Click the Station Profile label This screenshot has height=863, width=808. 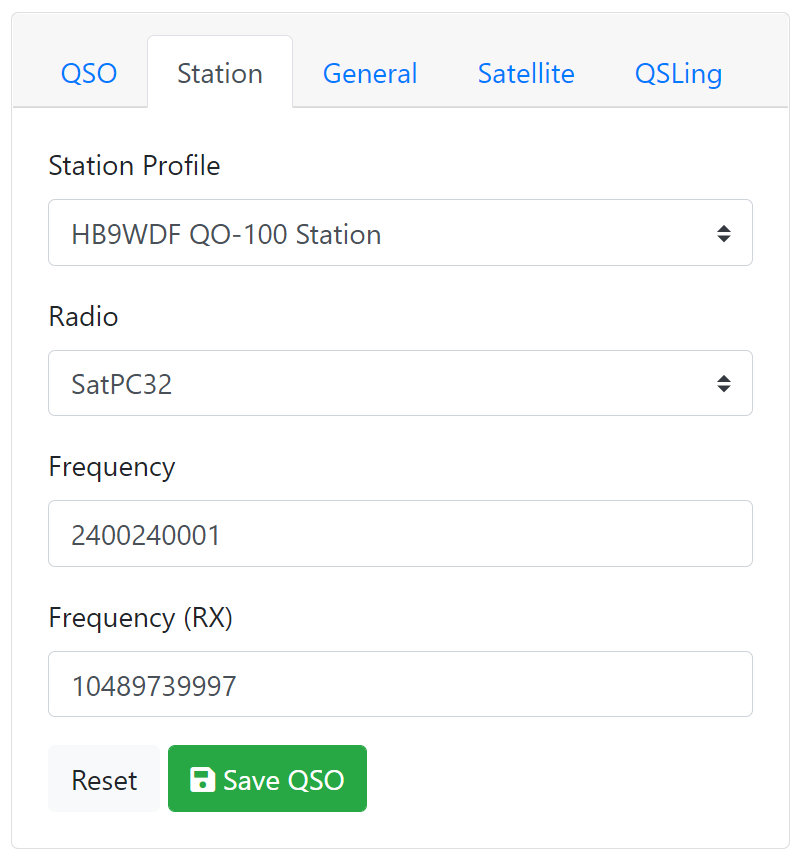click(134, 165)
